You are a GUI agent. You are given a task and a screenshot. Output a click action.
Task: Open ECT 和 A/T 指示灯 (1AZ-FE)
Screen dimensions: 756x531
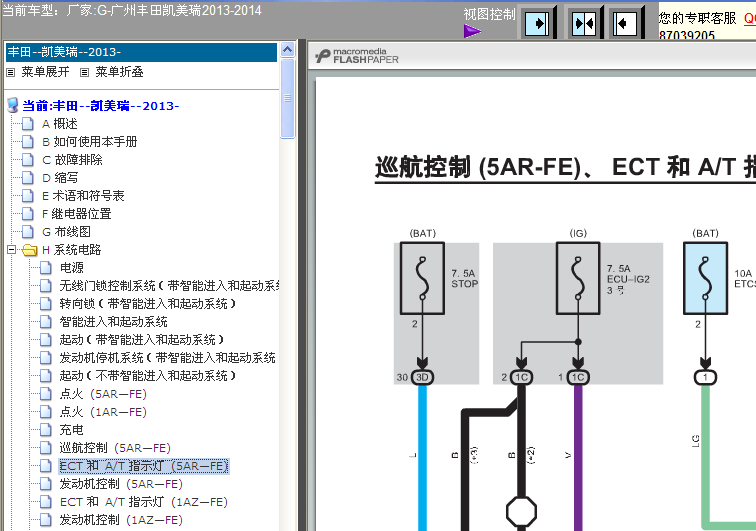point(144,502)
